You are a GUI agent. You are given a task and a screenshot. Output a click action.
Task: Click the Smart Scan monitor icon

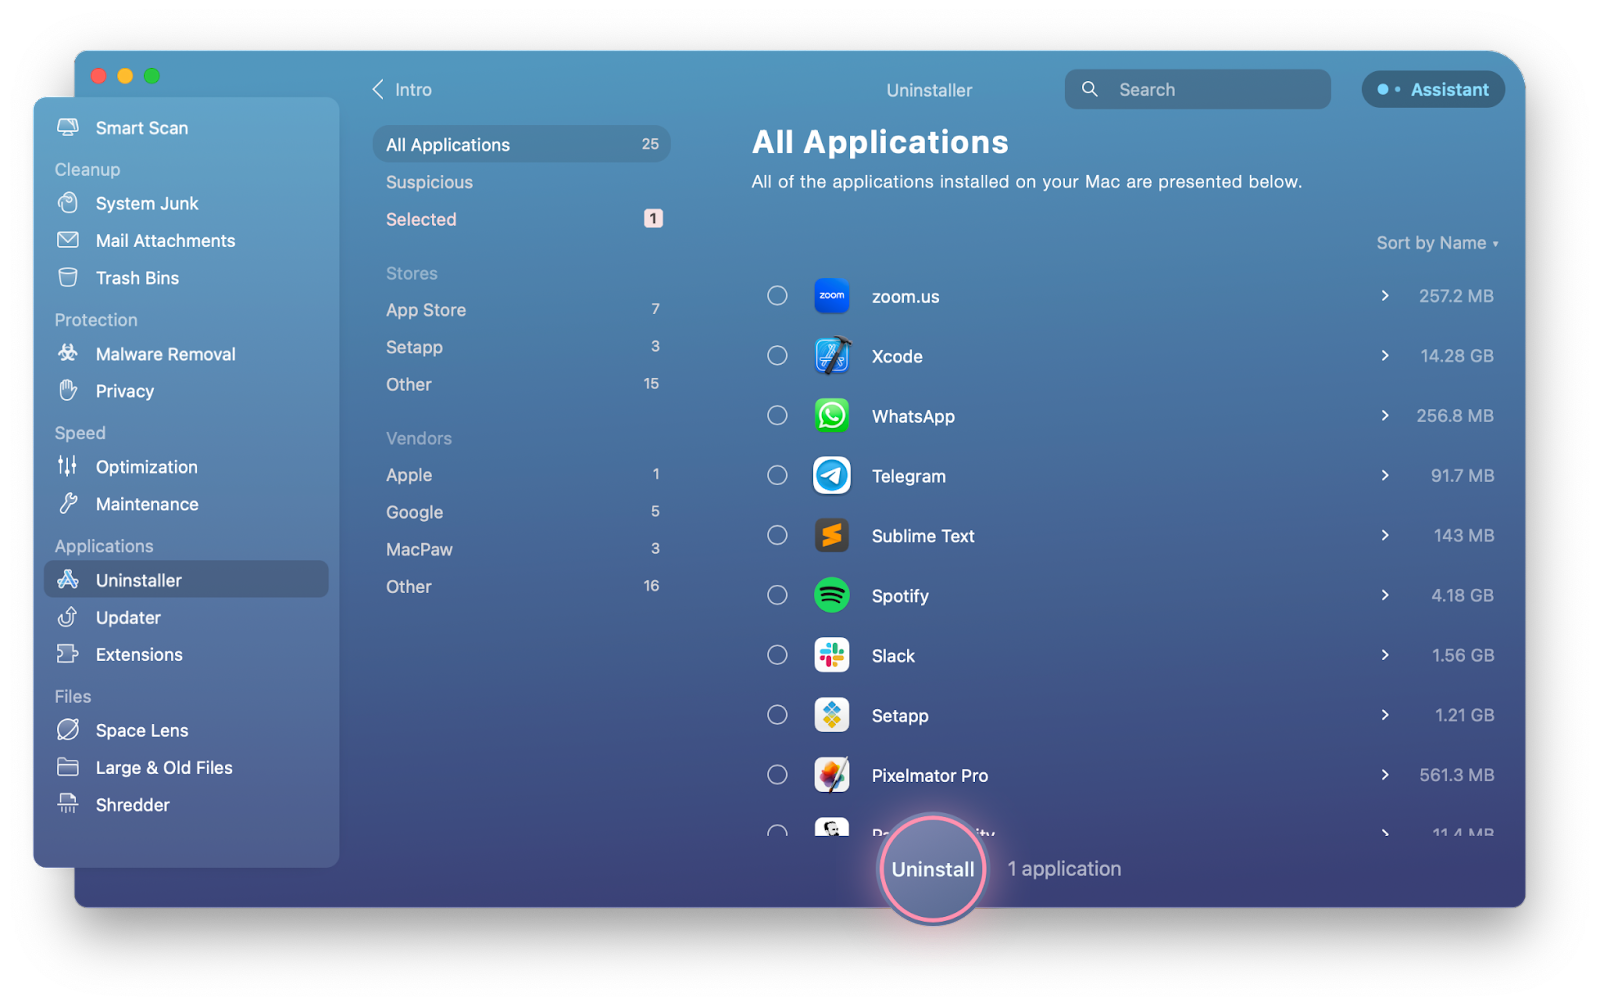[x=68, y=127]
